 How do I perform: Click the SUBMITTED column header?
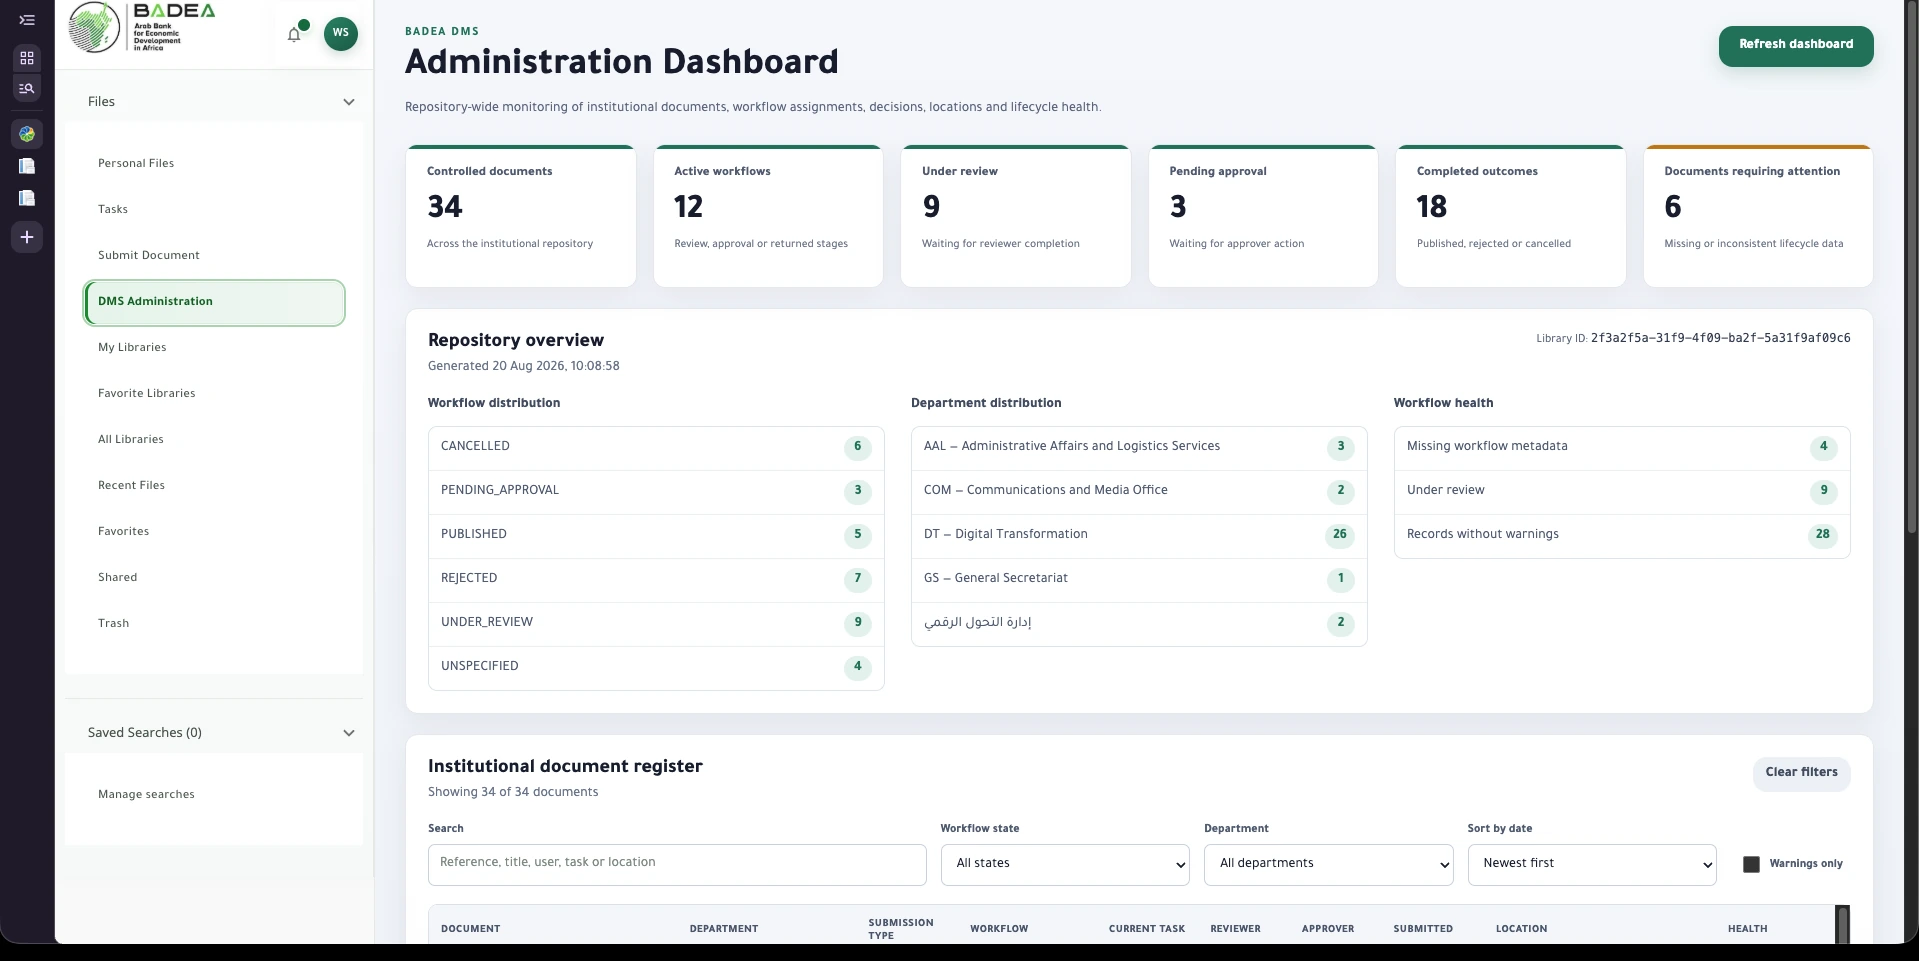point(1423,929)
